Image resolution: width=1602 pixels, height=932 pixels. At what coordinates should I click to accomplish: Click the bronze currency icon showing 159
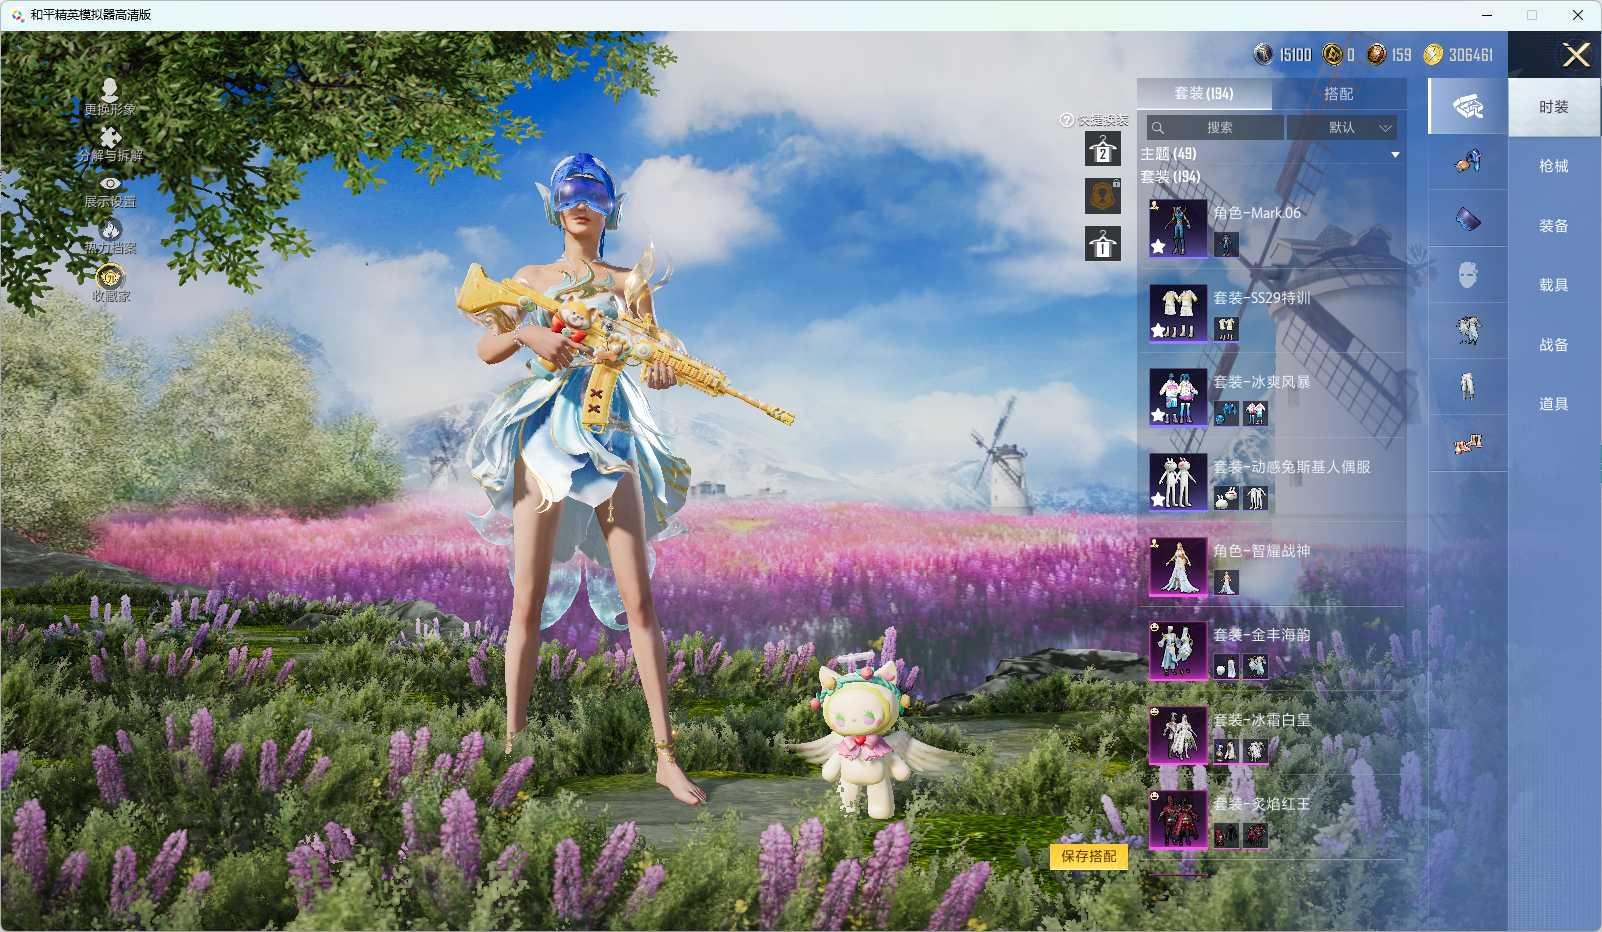click(1377, 54)
